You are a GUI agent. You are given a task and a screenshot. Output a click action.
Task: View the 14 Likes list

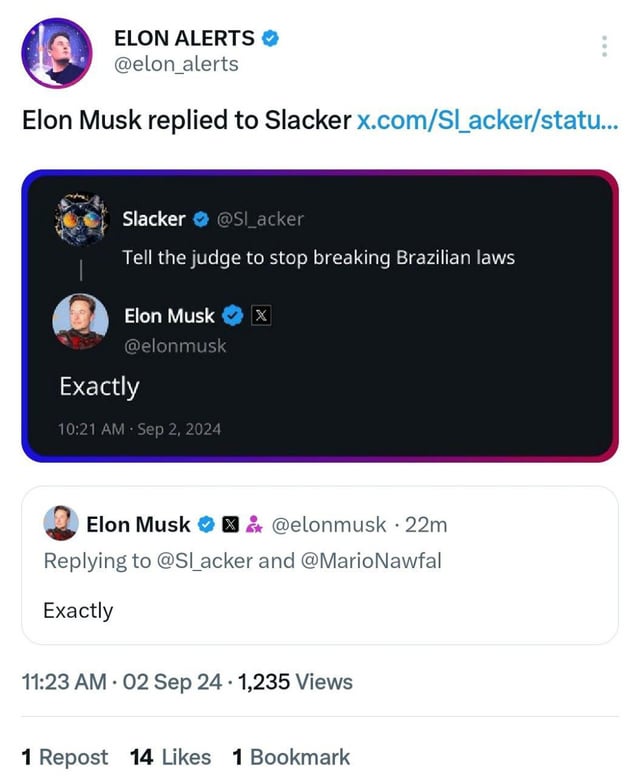(x=170, y=757)
